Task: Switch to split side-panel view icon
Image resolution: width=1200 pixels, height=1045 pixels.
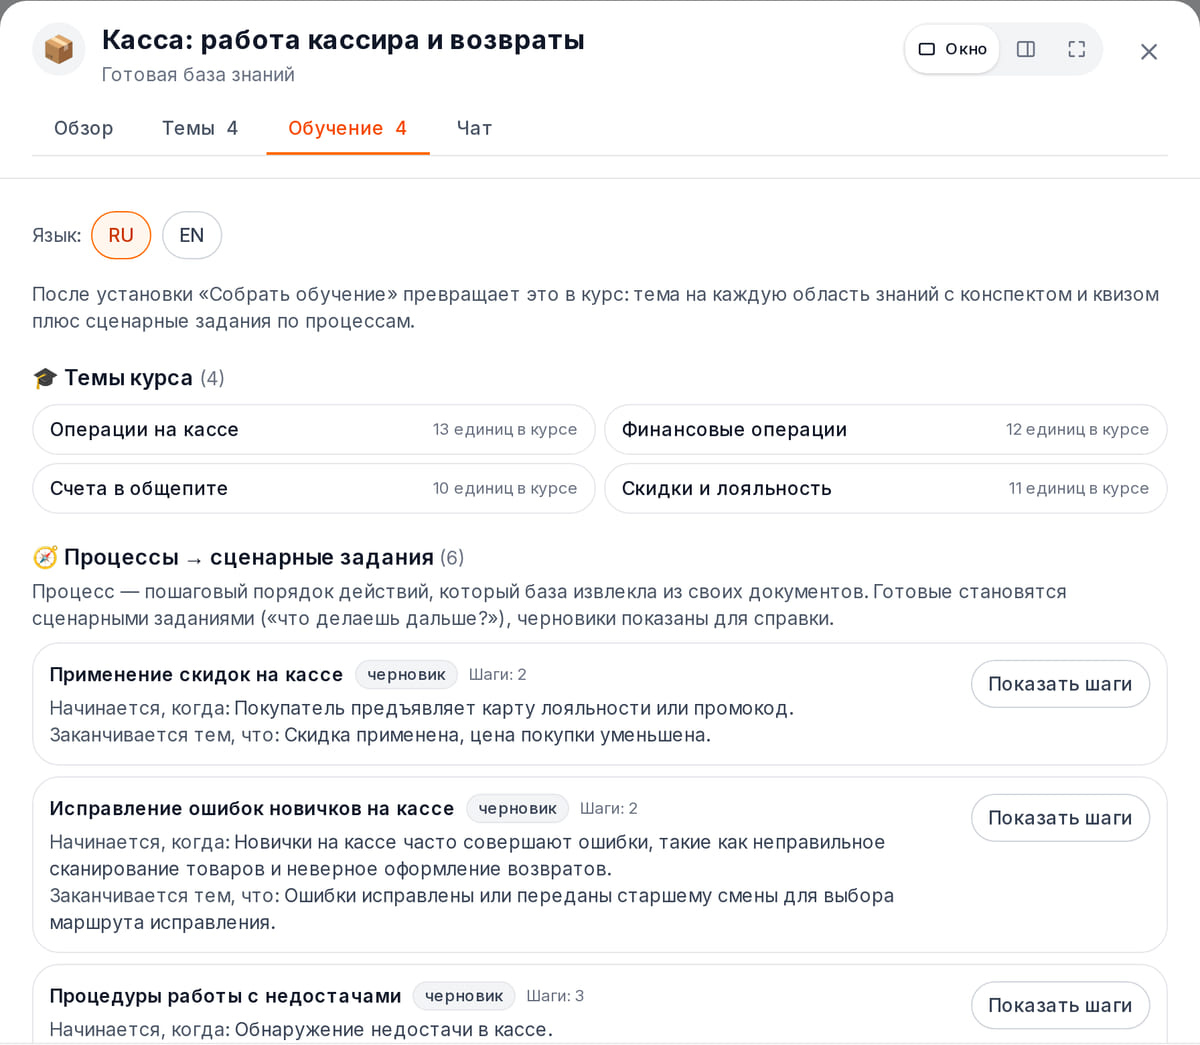Action: [1026, 49]
